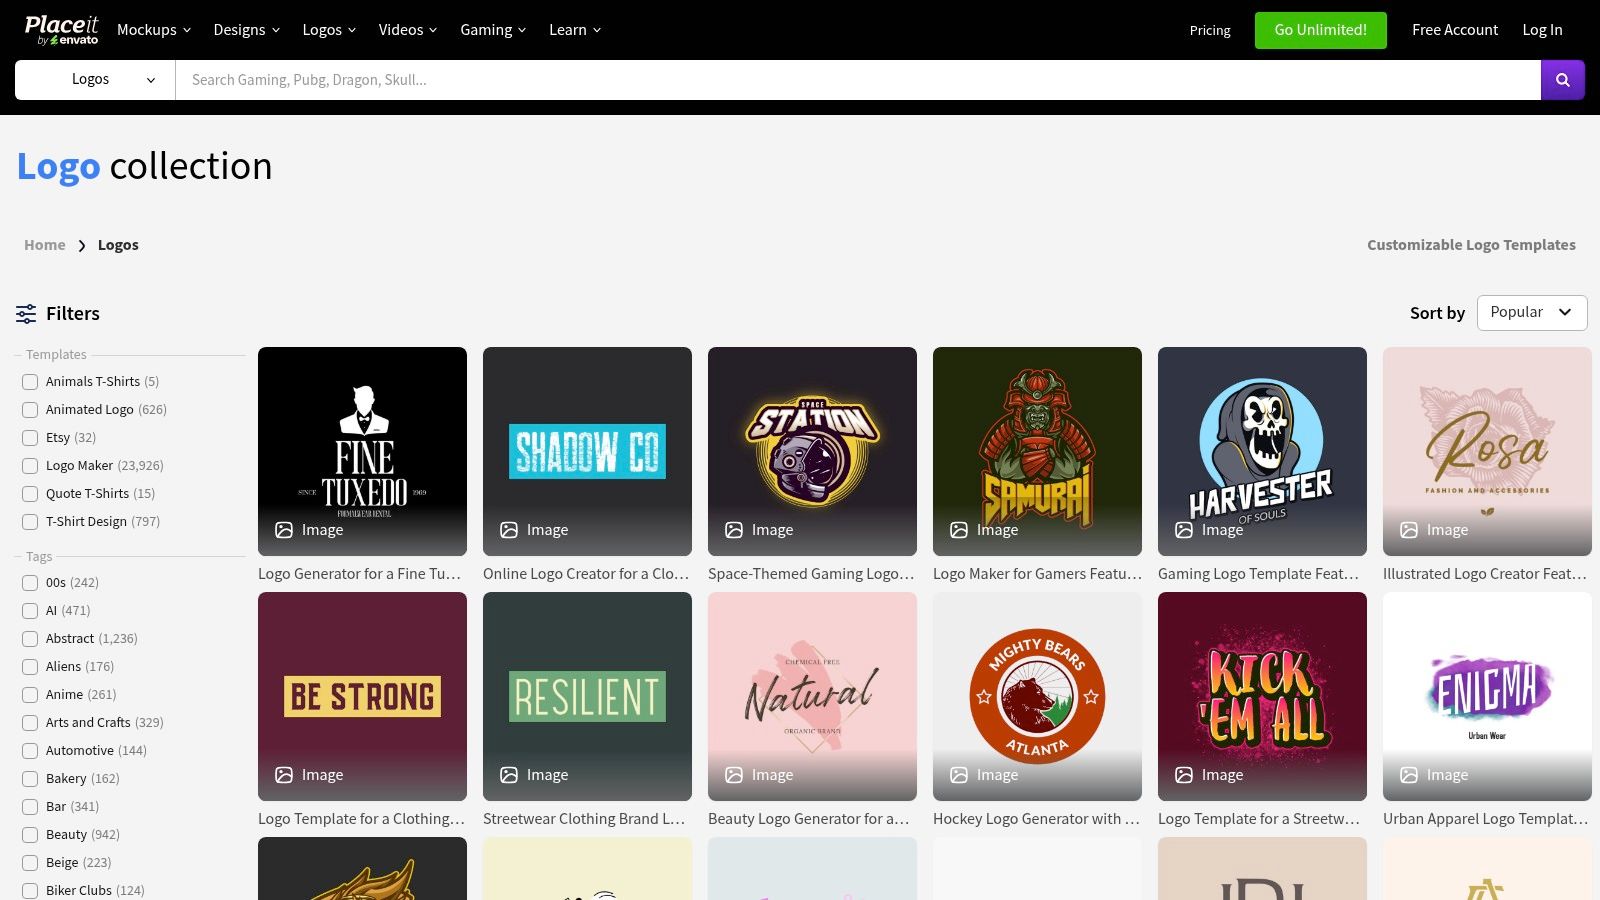The width and height of the screenshot is (1600, 900).
Task: Check the Abstract tag filter
Action: click(30, 639)
